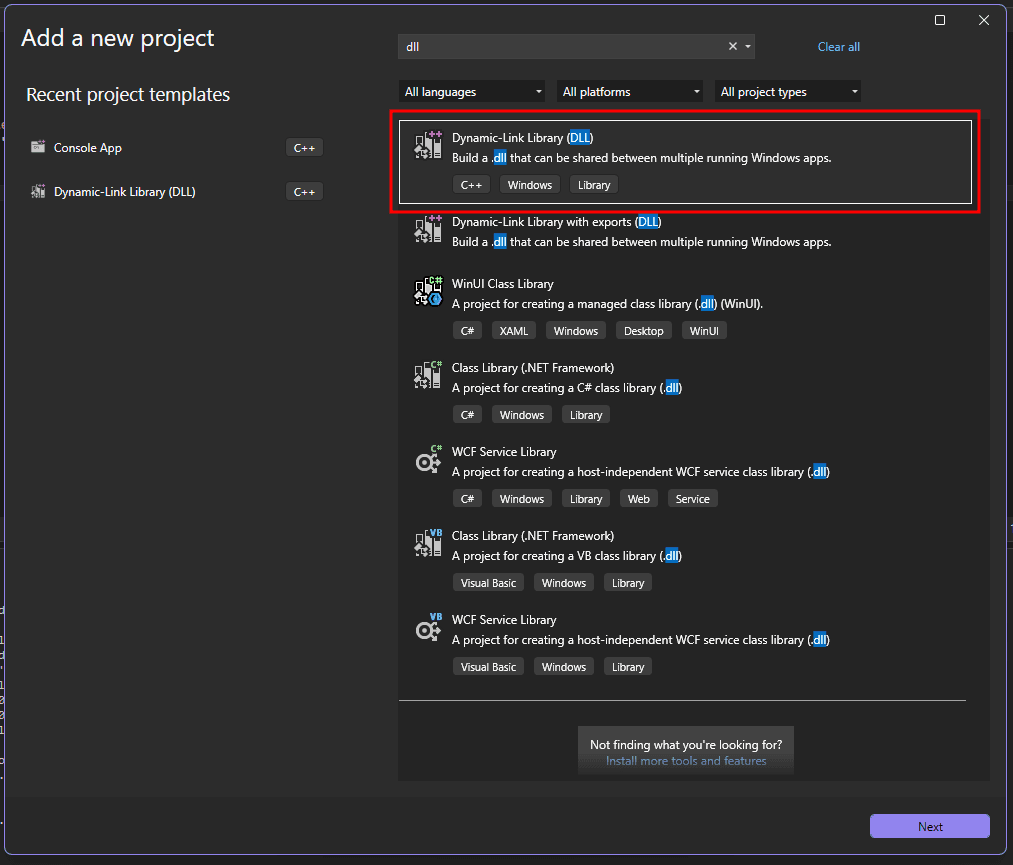Open the All languages dropdown
This screenshot has height=865, width=1013.
472,92
